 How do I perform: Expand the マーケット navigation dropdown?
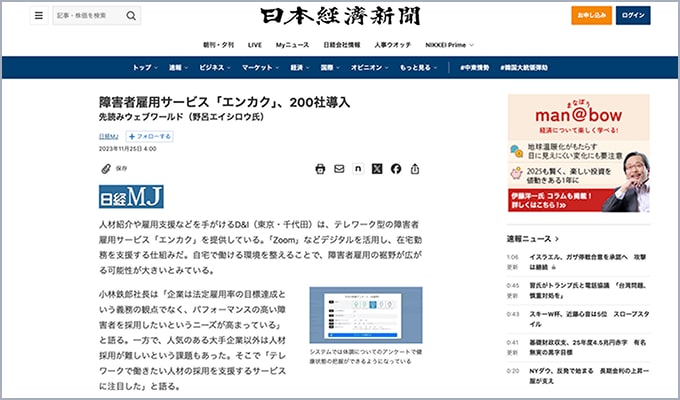coord(260,68)
